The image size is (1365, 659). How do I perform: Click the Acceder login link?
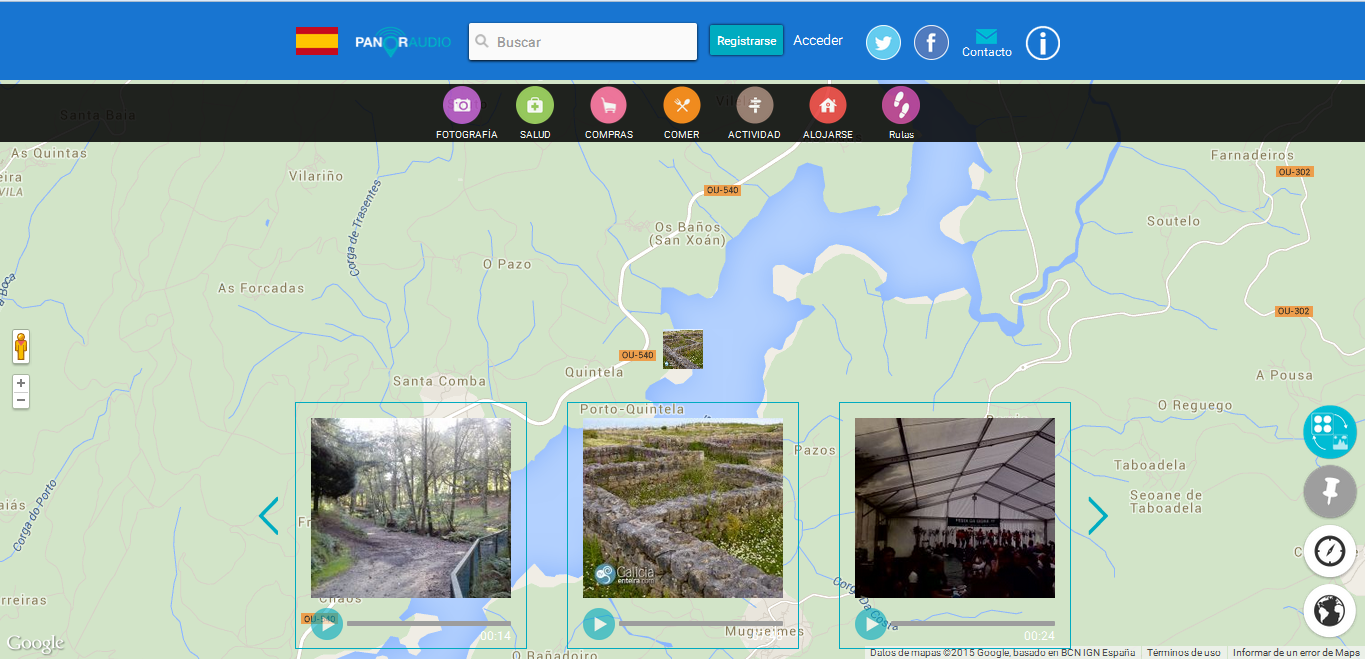(x=818, y=41)
